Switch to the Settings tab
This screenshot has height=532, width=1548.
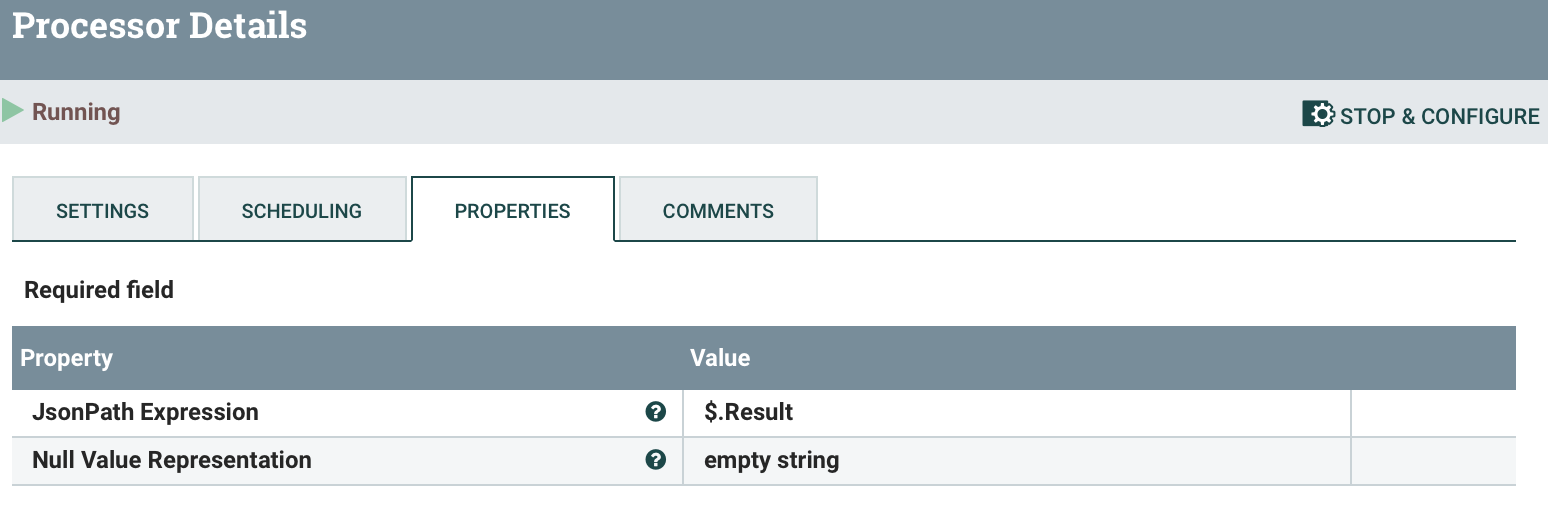102,210
